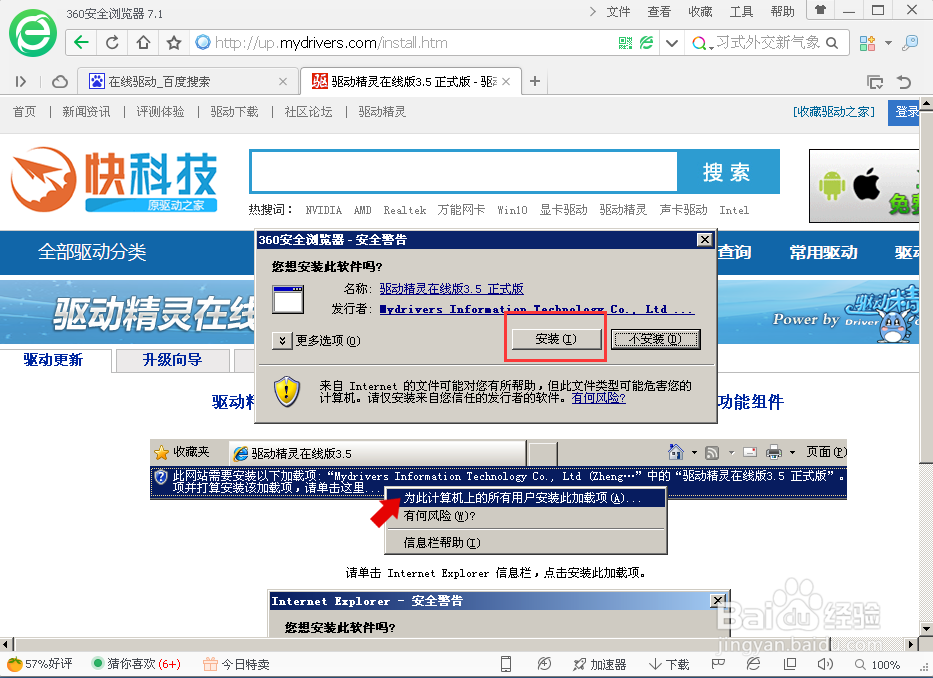Reload the page with the refresh icon

pyautogui.click(x=112, y=43)
